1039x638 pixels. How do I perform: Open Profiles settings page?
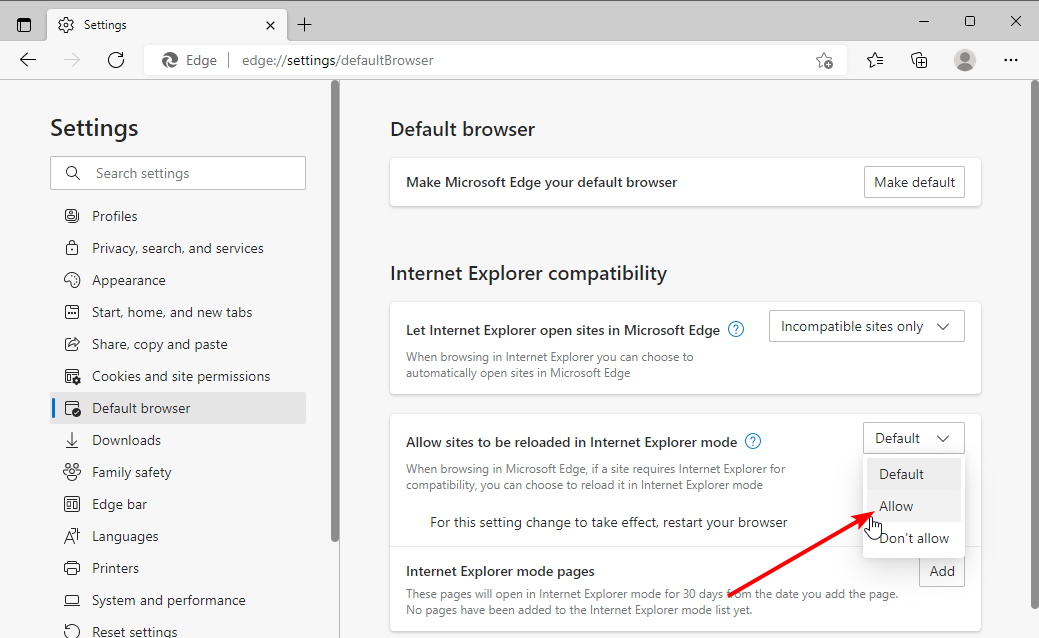[178, 216]
